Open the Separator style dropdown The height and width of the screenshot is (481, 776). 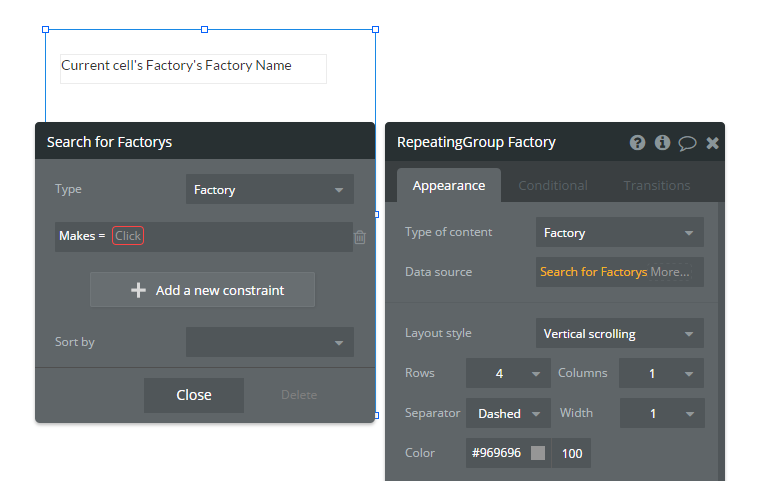[510, 413]
